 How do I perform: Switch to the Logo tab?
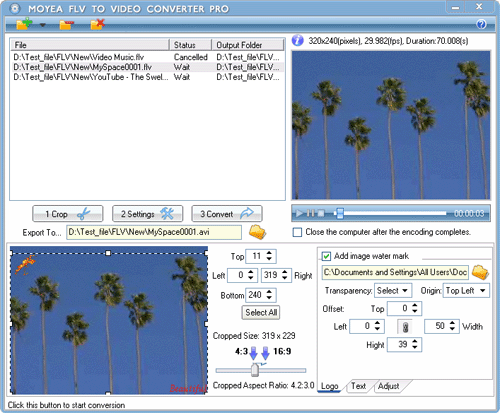point(329,386)
